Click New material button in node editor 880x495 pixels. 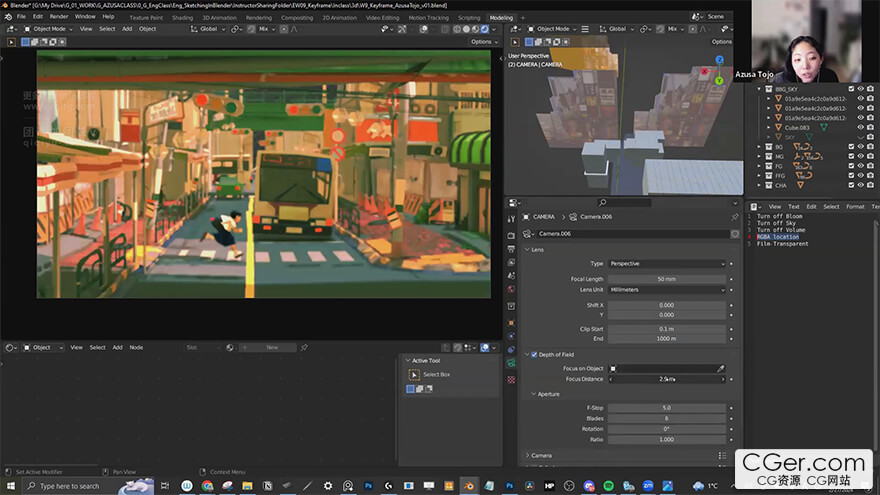click(271, 347)
